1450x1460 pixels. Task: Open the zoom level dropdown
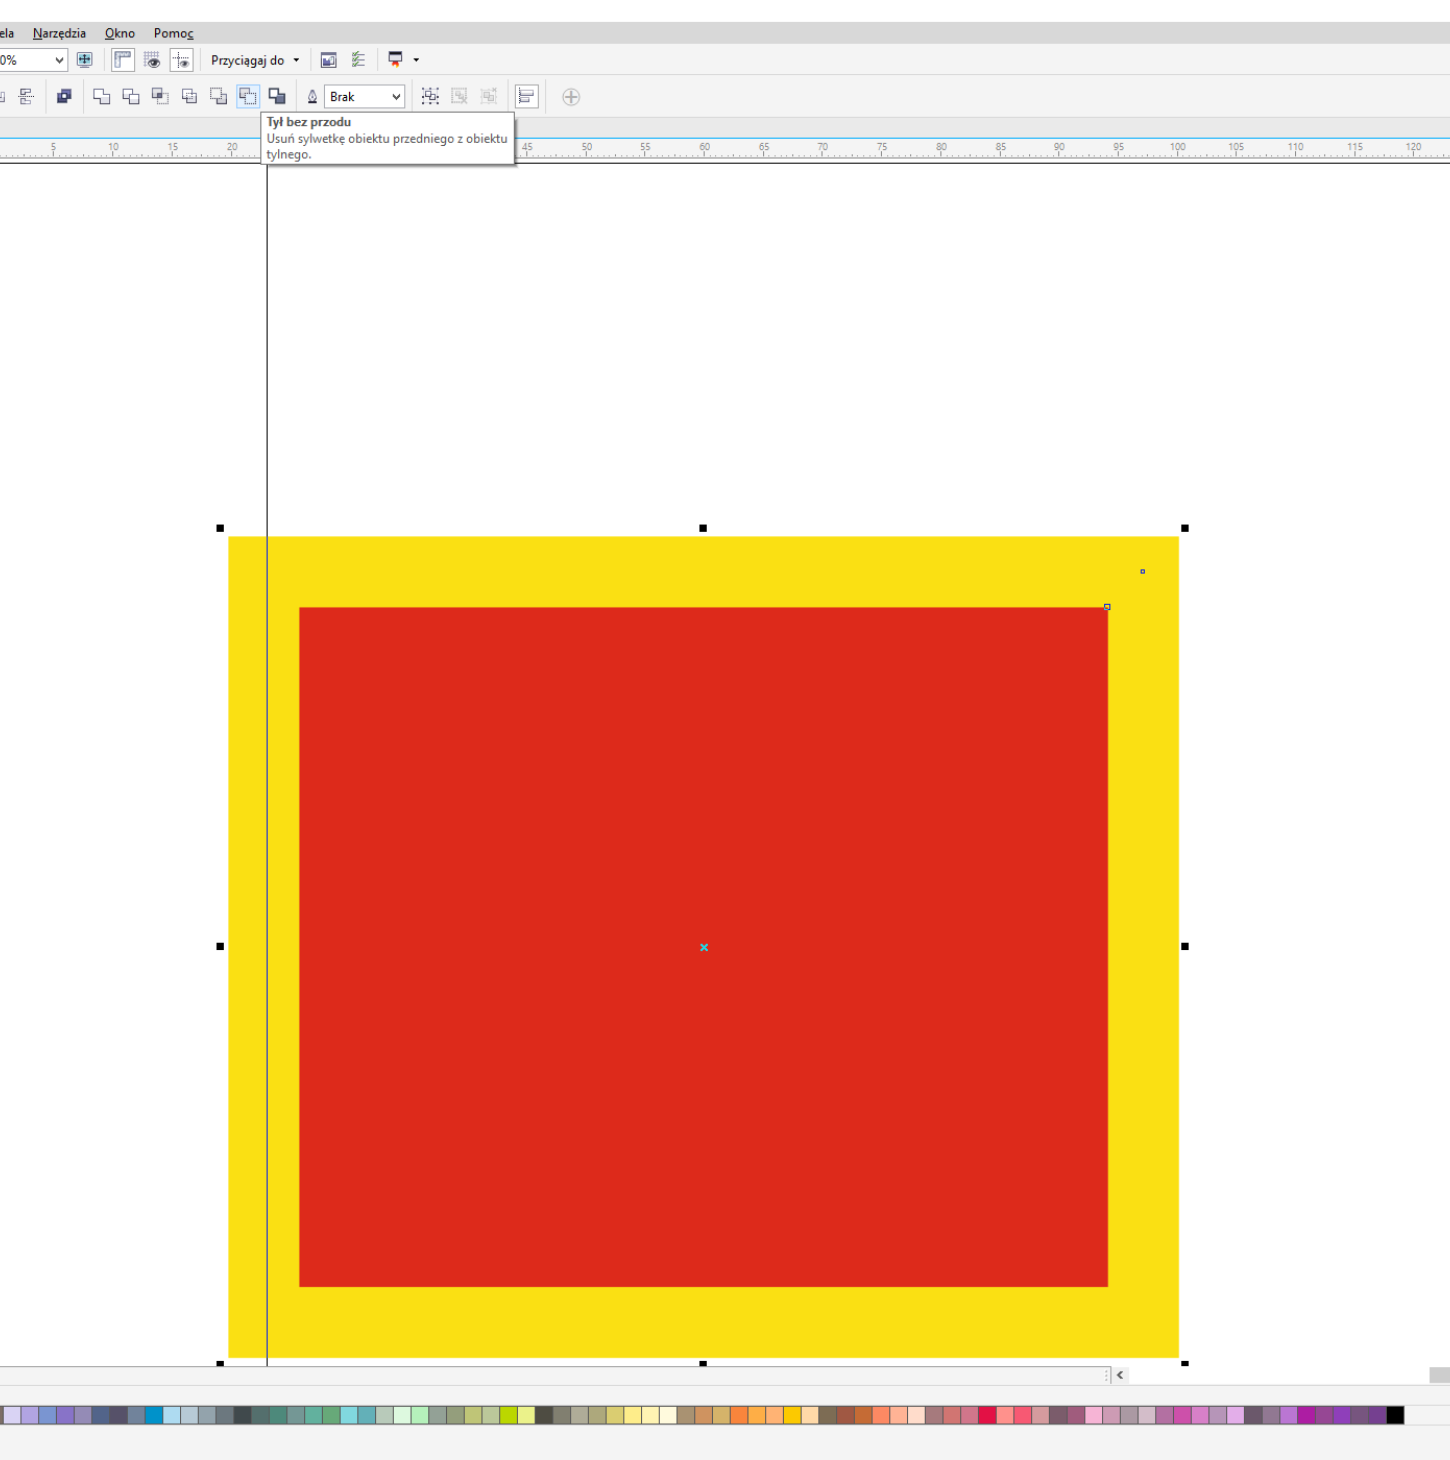coord(59,60)
